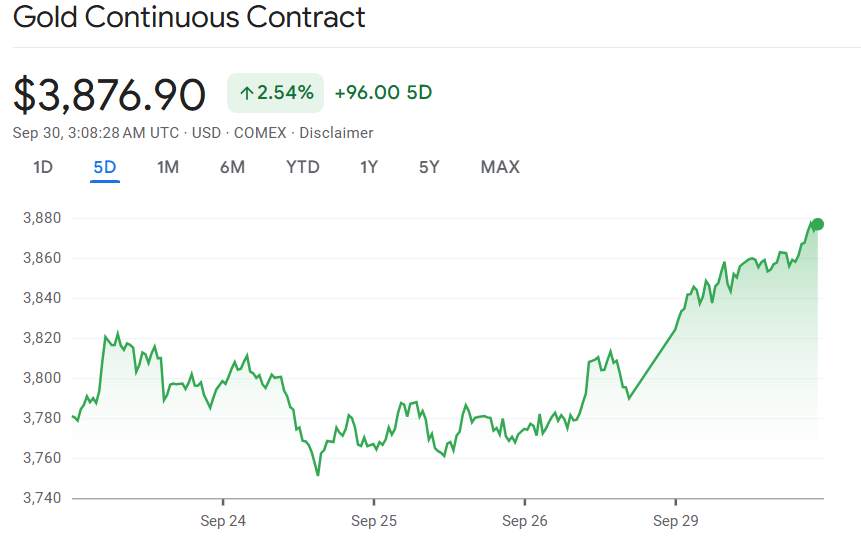
Task: Click the green up-arrow icon beside 2.54%
Action: tap(246, 94)
